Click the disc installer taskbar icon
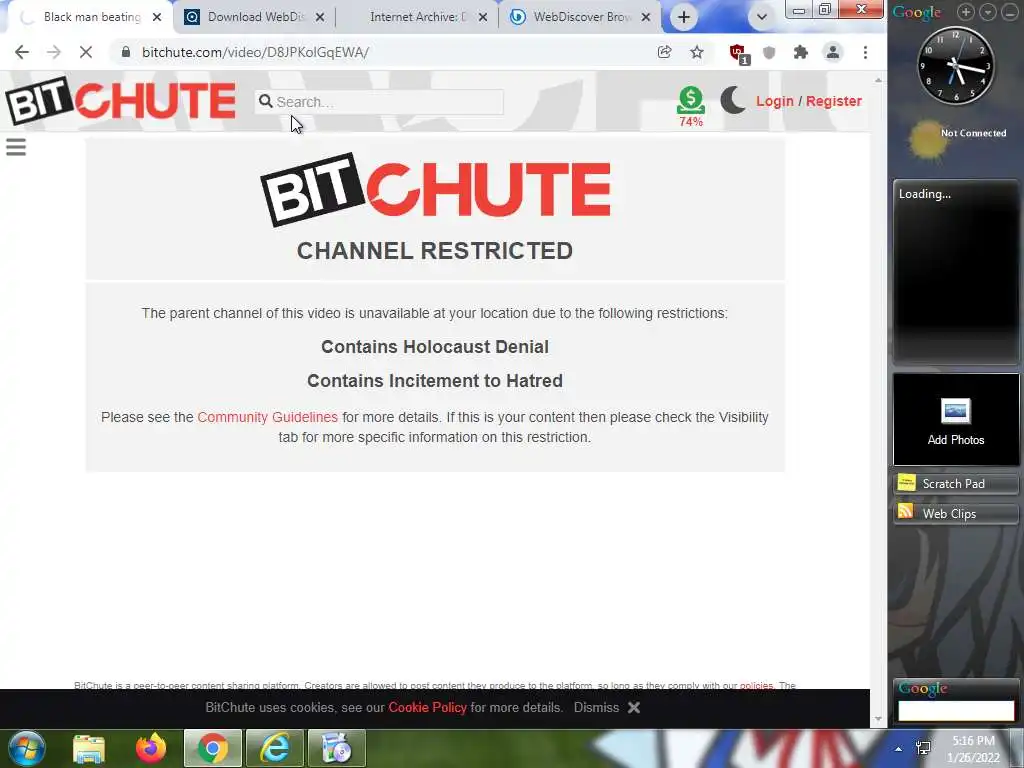 click(337, 748)
